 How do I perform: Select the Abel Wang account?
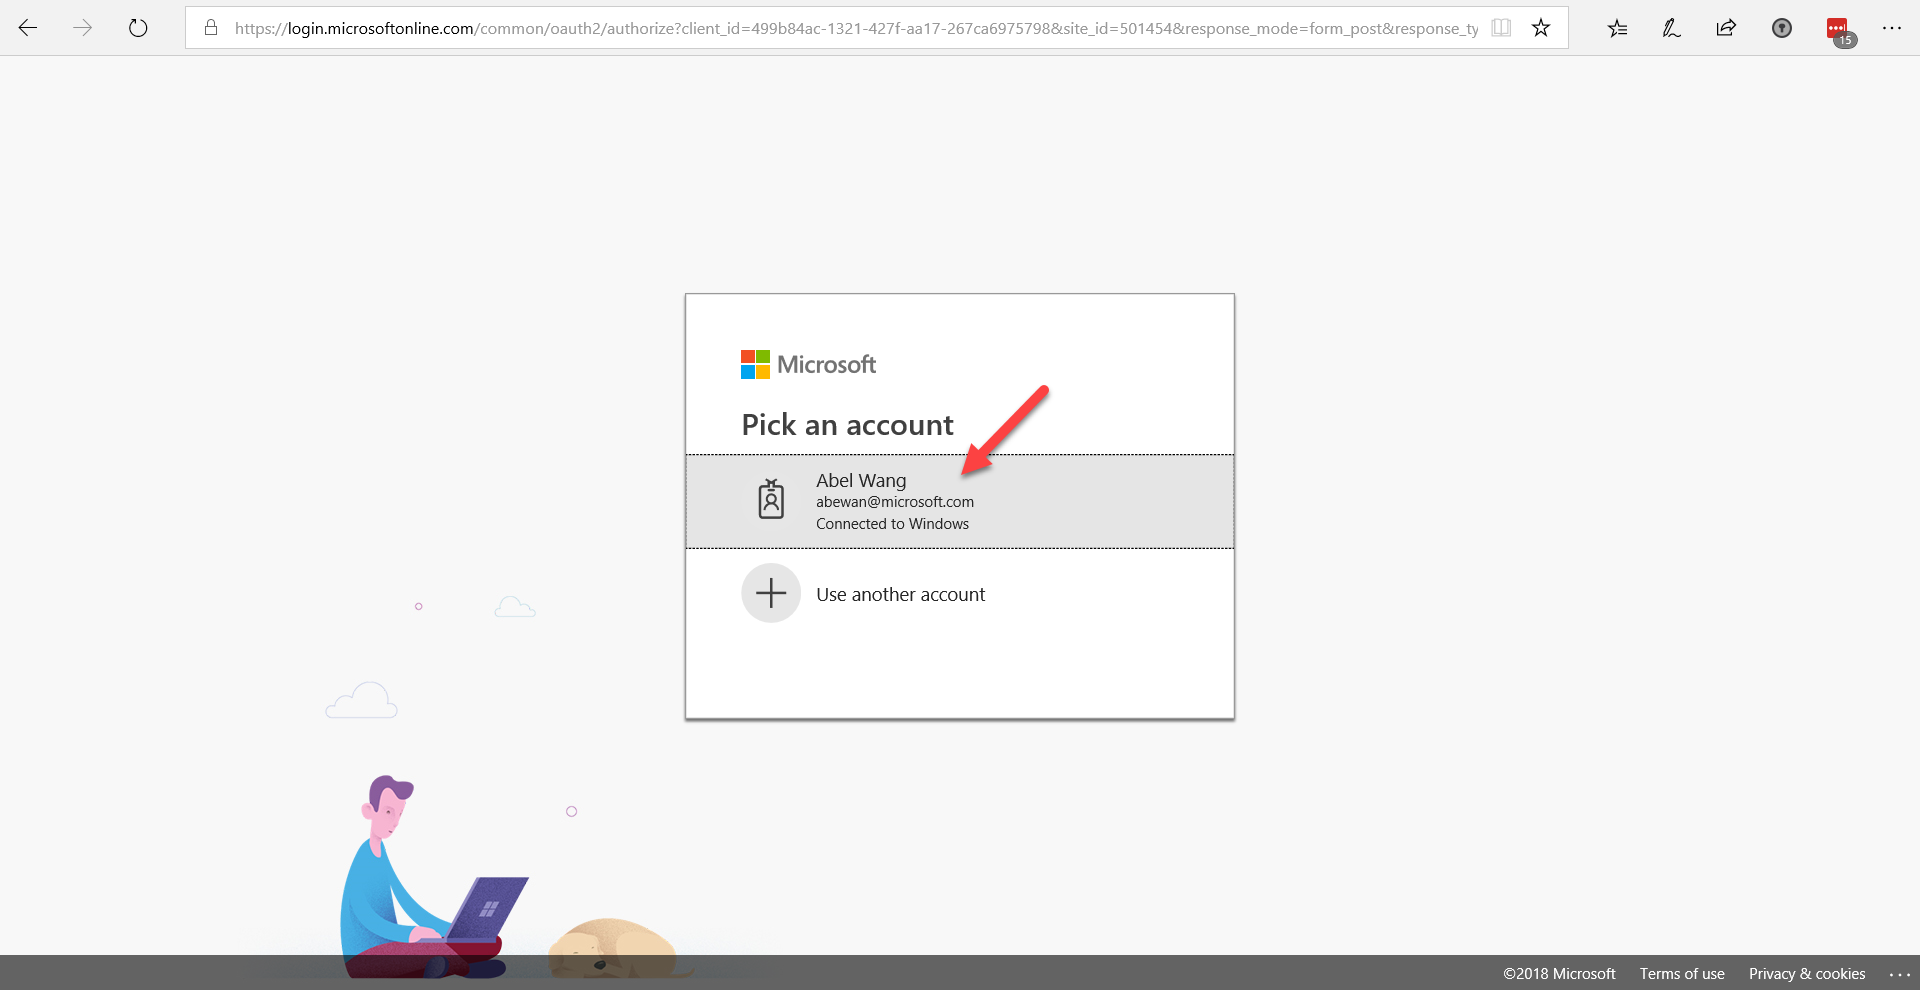(x=960, y=501)
